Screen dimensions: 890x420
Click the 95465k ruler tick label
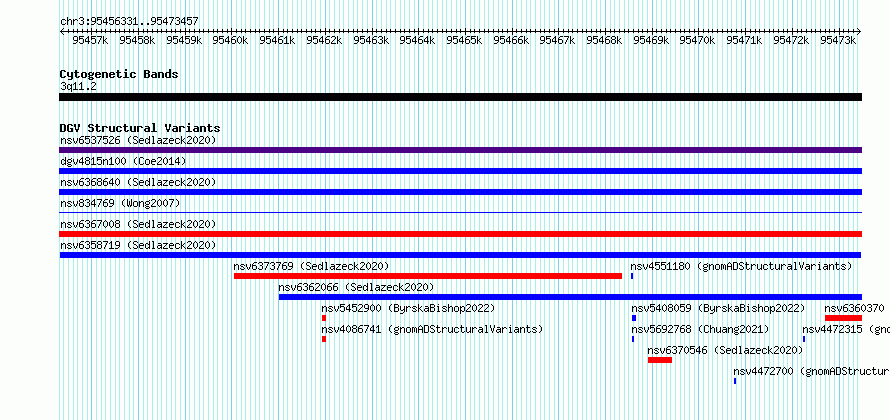pos(464,40)
